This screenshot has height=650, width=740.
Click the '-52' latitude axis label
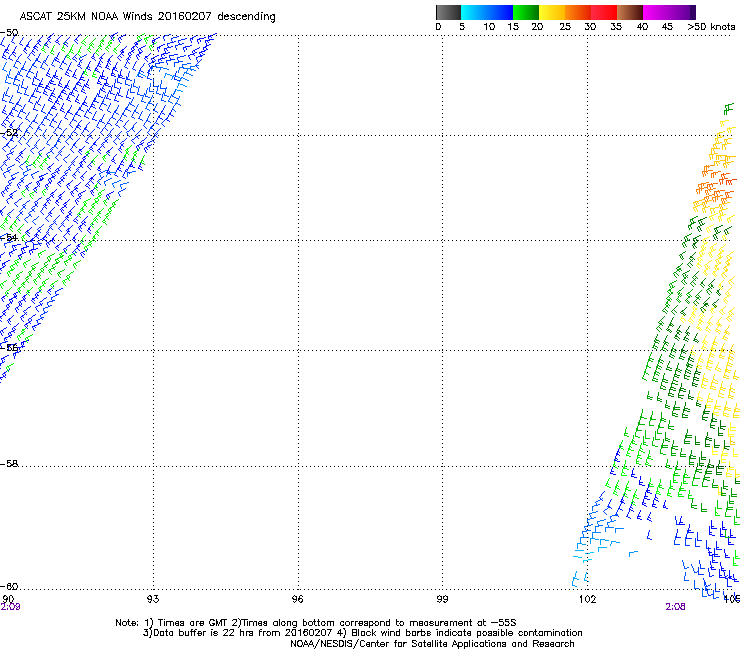(9, 133)
